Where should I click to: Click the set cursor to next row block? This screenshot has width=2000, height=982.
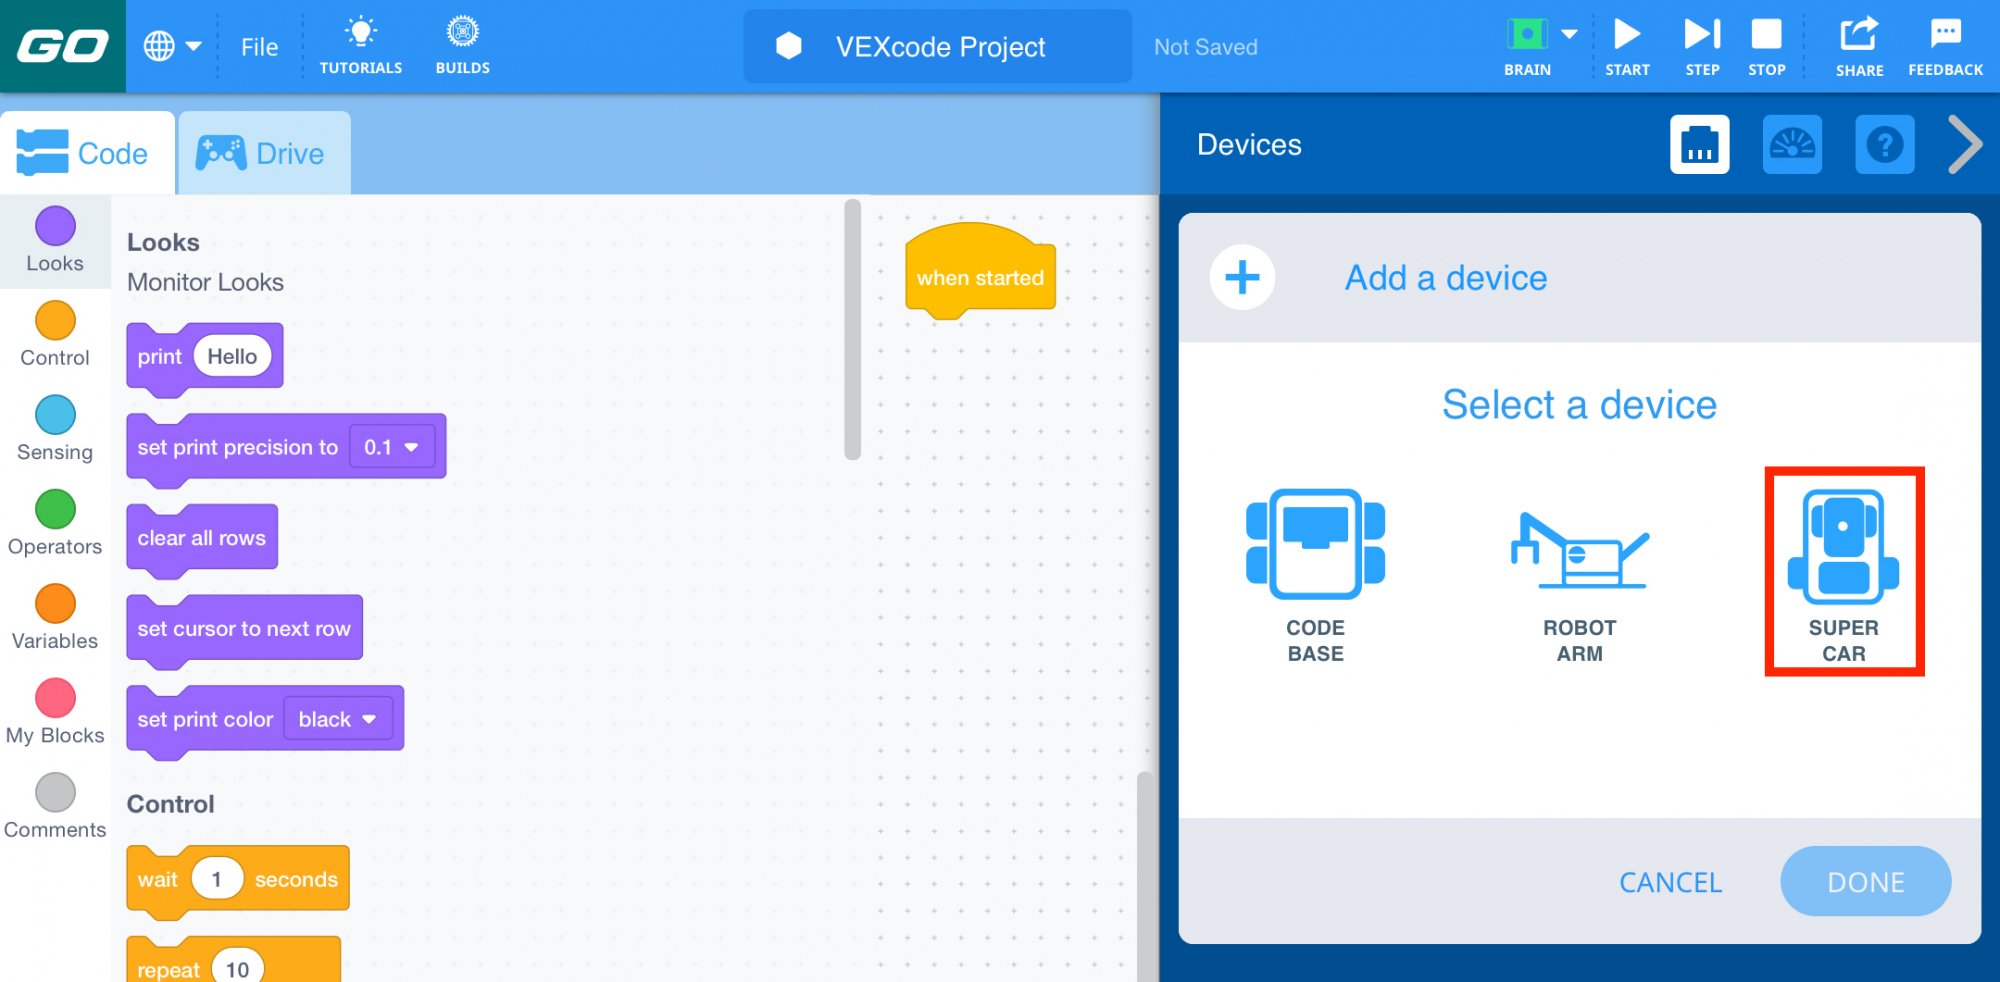tap(244, 628)
